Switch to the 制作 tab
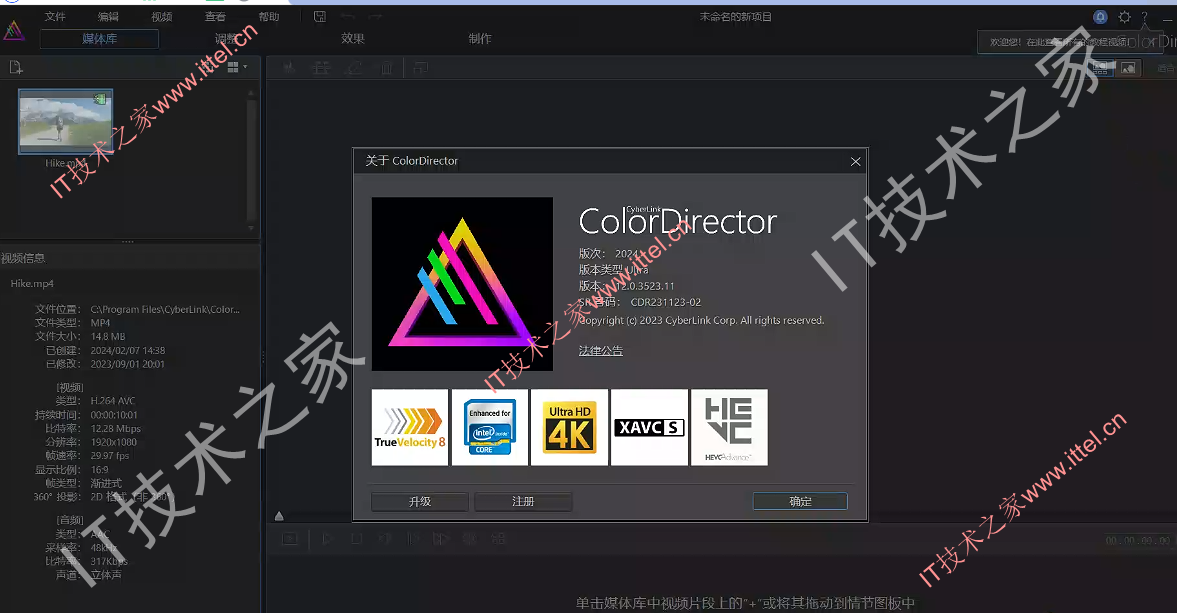The image size is (1177, 613). click(x=480, y=38)
